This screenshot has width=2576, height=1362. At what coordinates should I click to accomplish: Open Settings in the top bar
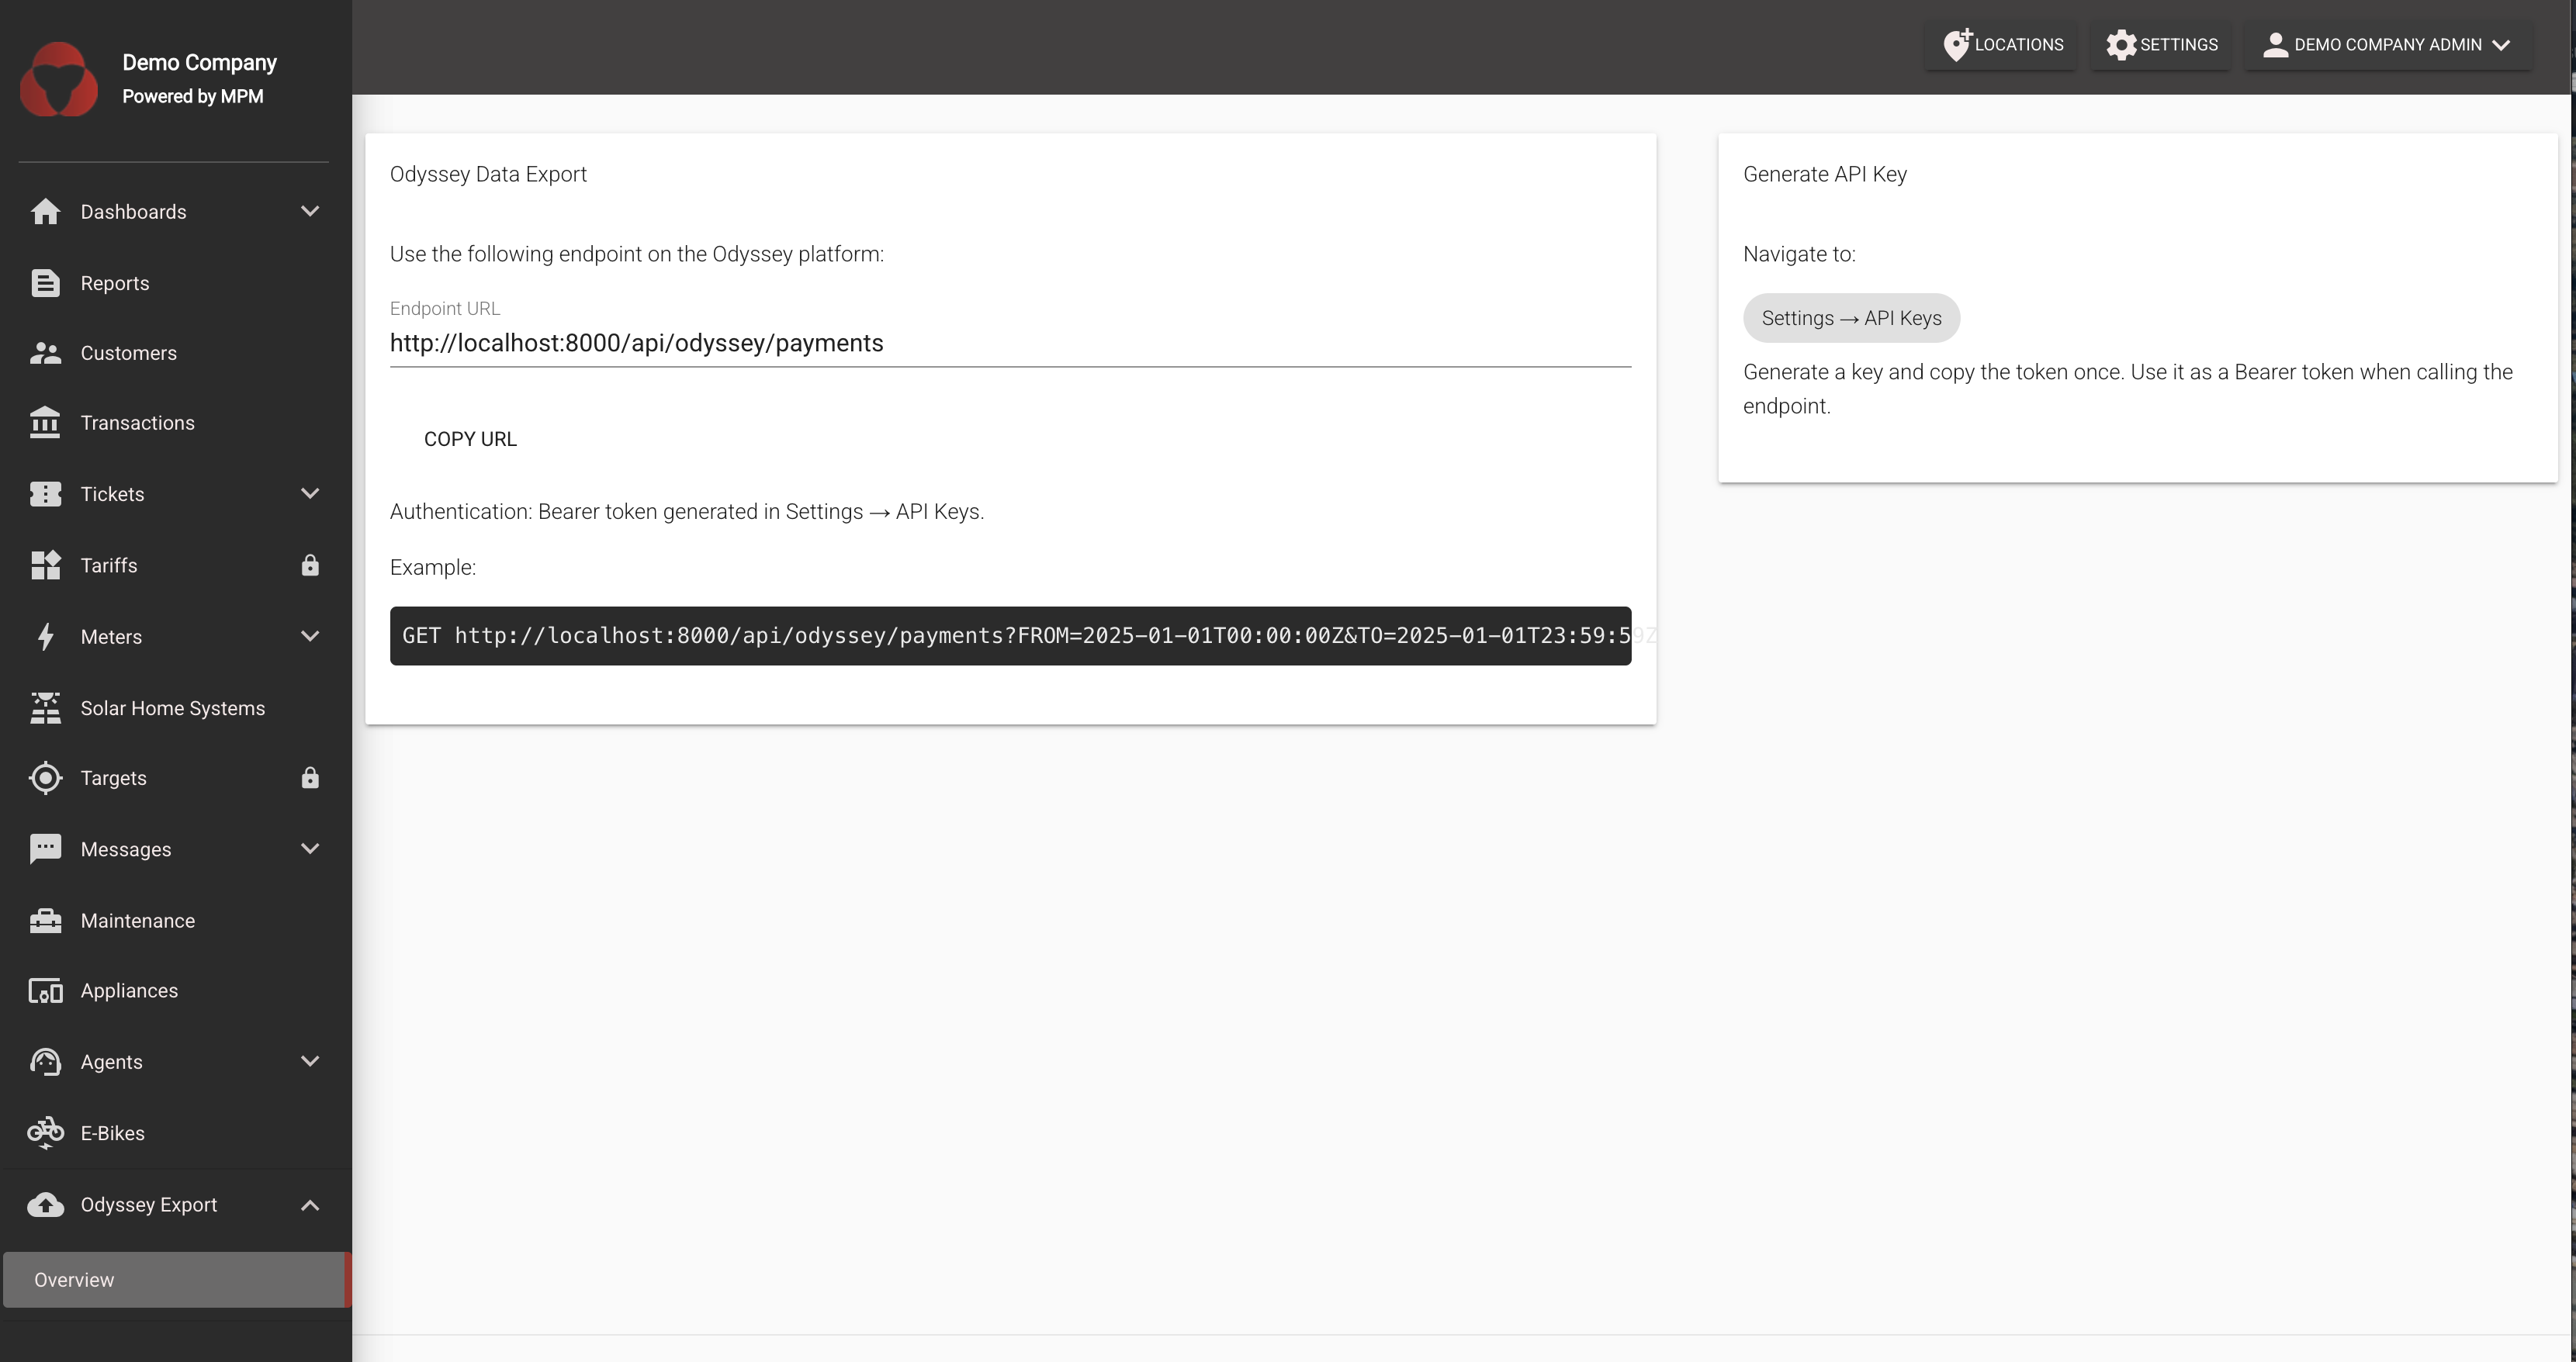[x=2161, y=45]
